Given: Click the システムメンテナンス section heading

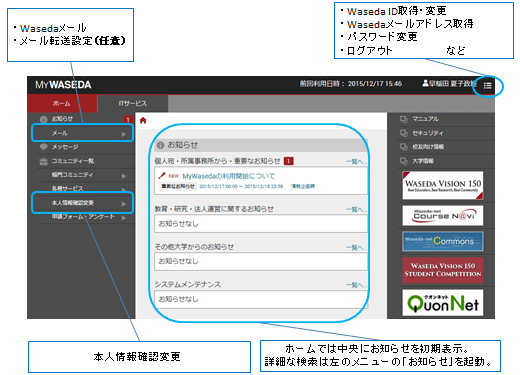Looking at the screenshot, I should tap(187, 284).
